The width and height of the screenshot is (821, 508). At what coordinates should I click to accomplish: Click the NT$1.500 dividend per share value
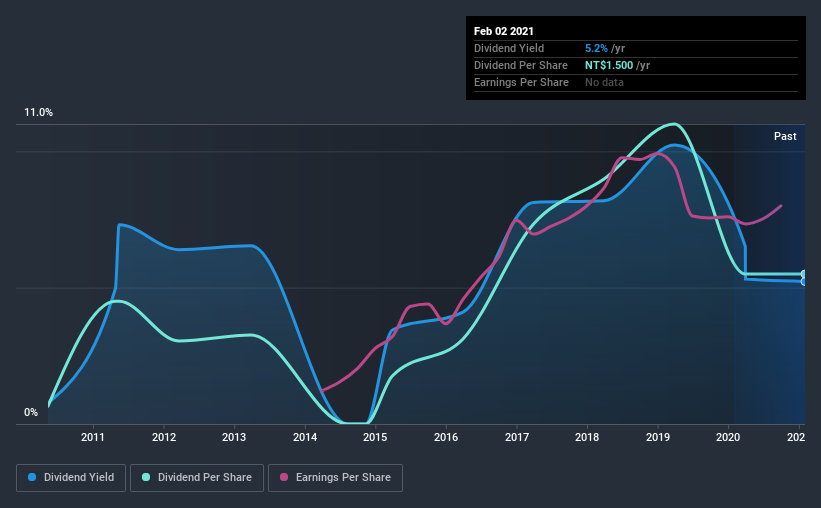(609, 65)
